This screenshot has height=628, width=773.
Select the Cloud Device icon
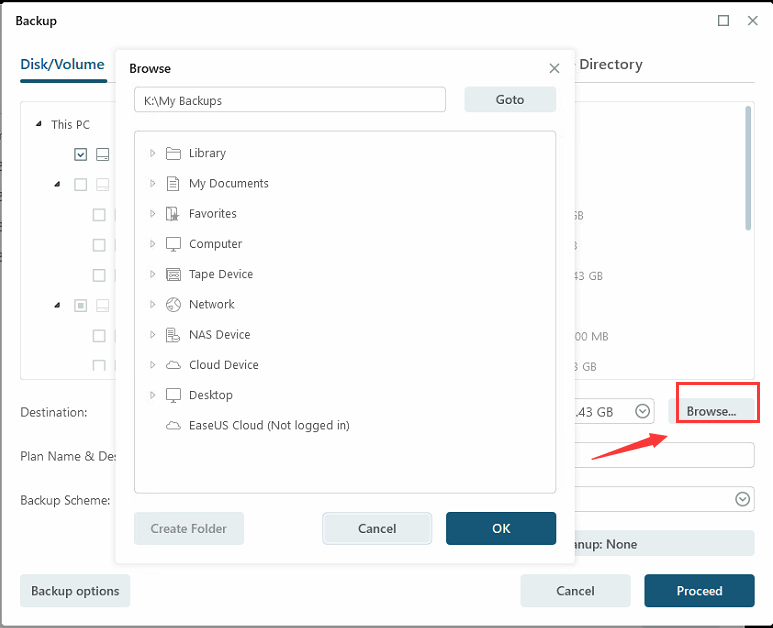tap(173, 365)
